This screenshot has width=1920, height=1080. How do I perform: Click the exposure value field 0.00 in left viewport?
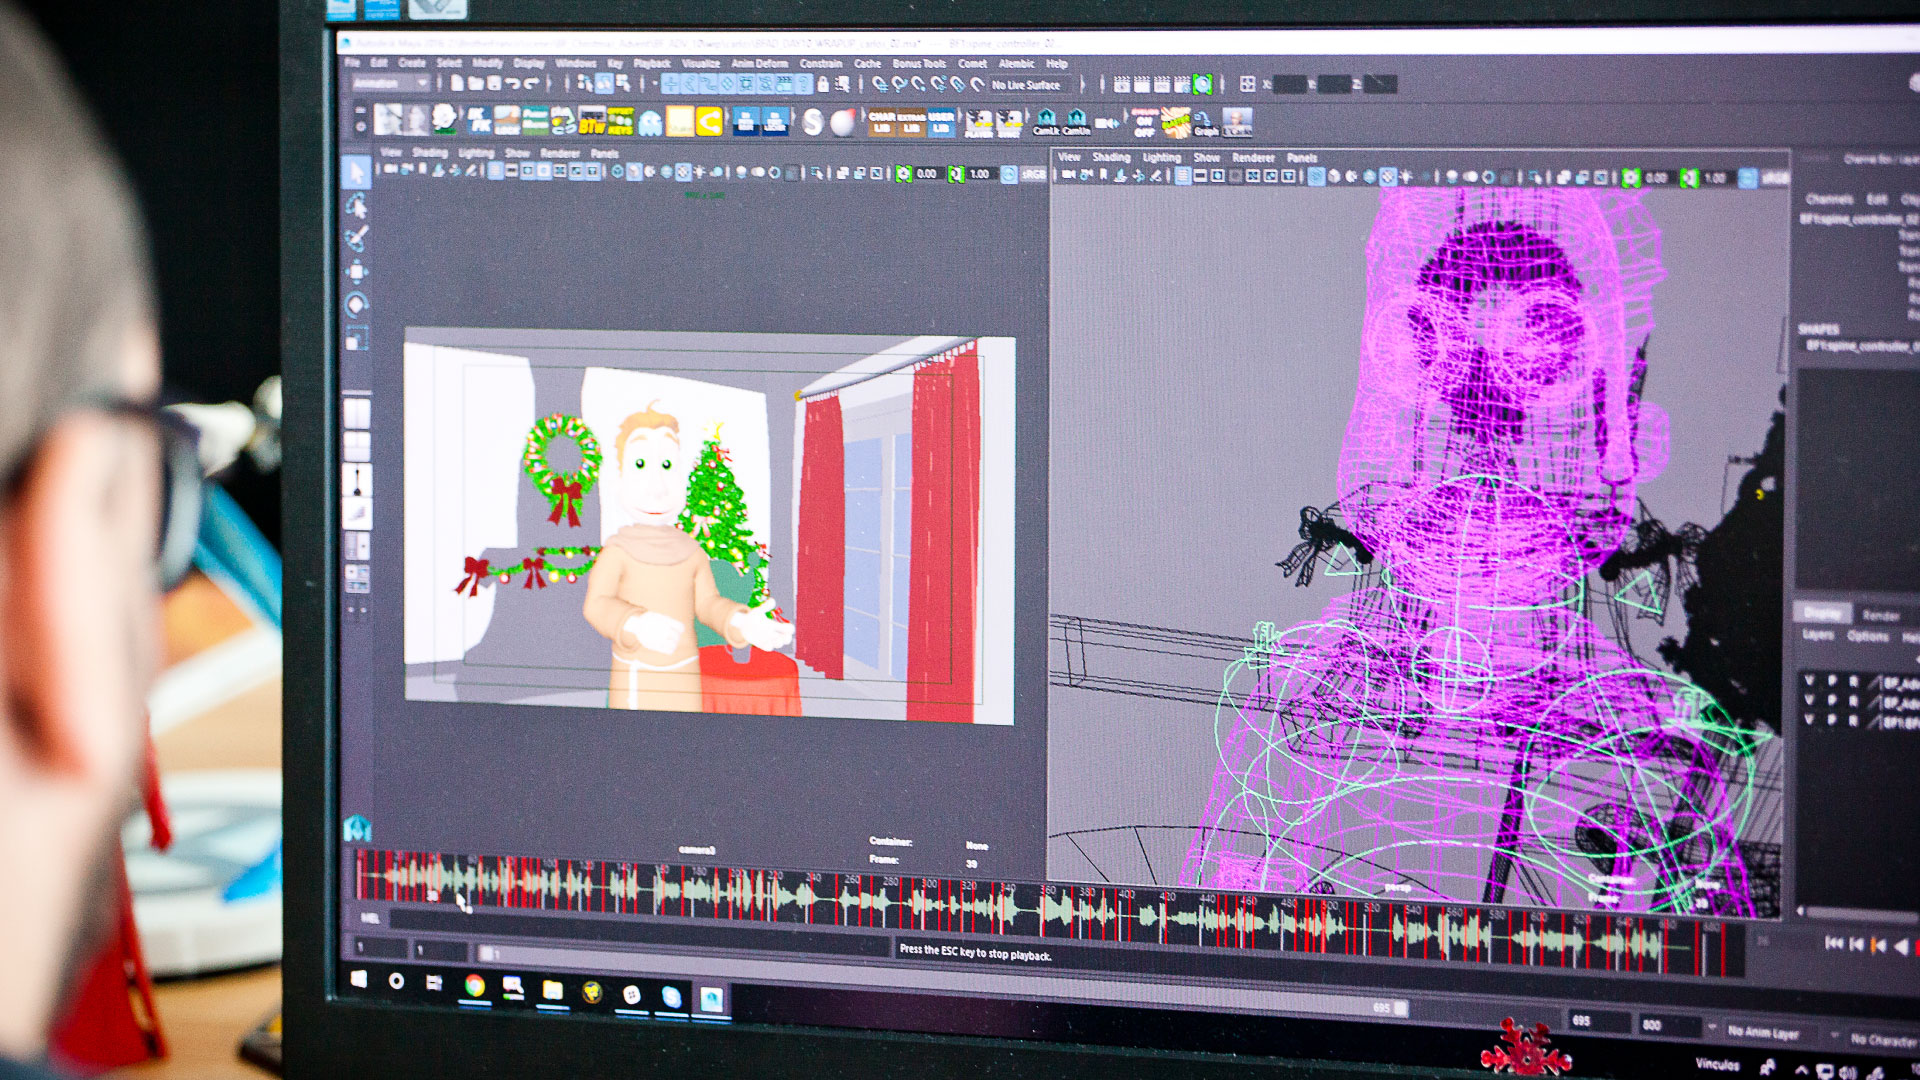927,174
